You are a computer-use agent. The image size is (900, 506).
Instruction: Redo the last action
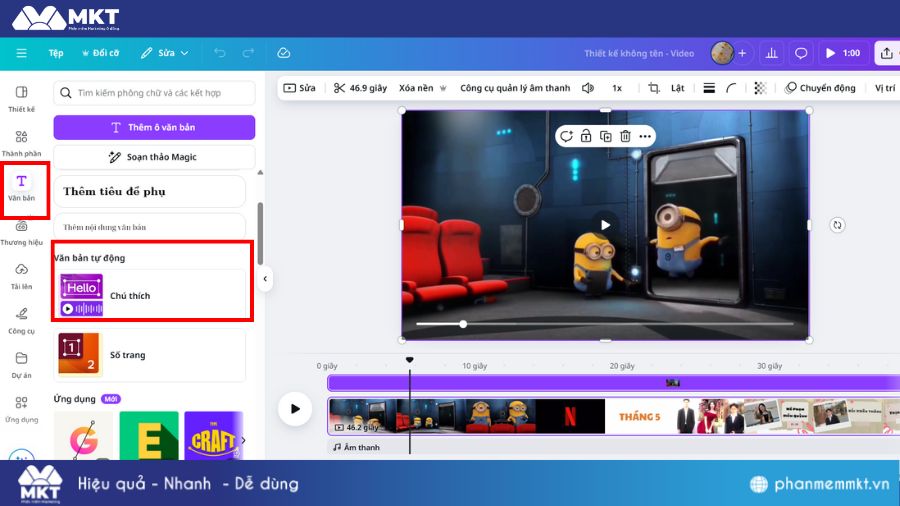click(248, 53)
